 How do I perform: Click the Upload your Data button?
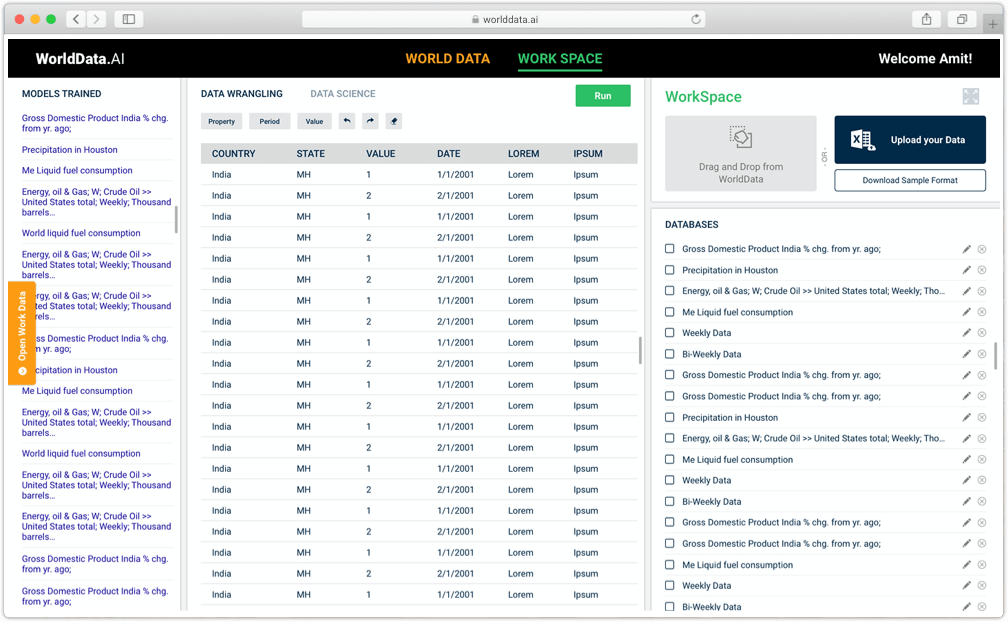[909, 140]
